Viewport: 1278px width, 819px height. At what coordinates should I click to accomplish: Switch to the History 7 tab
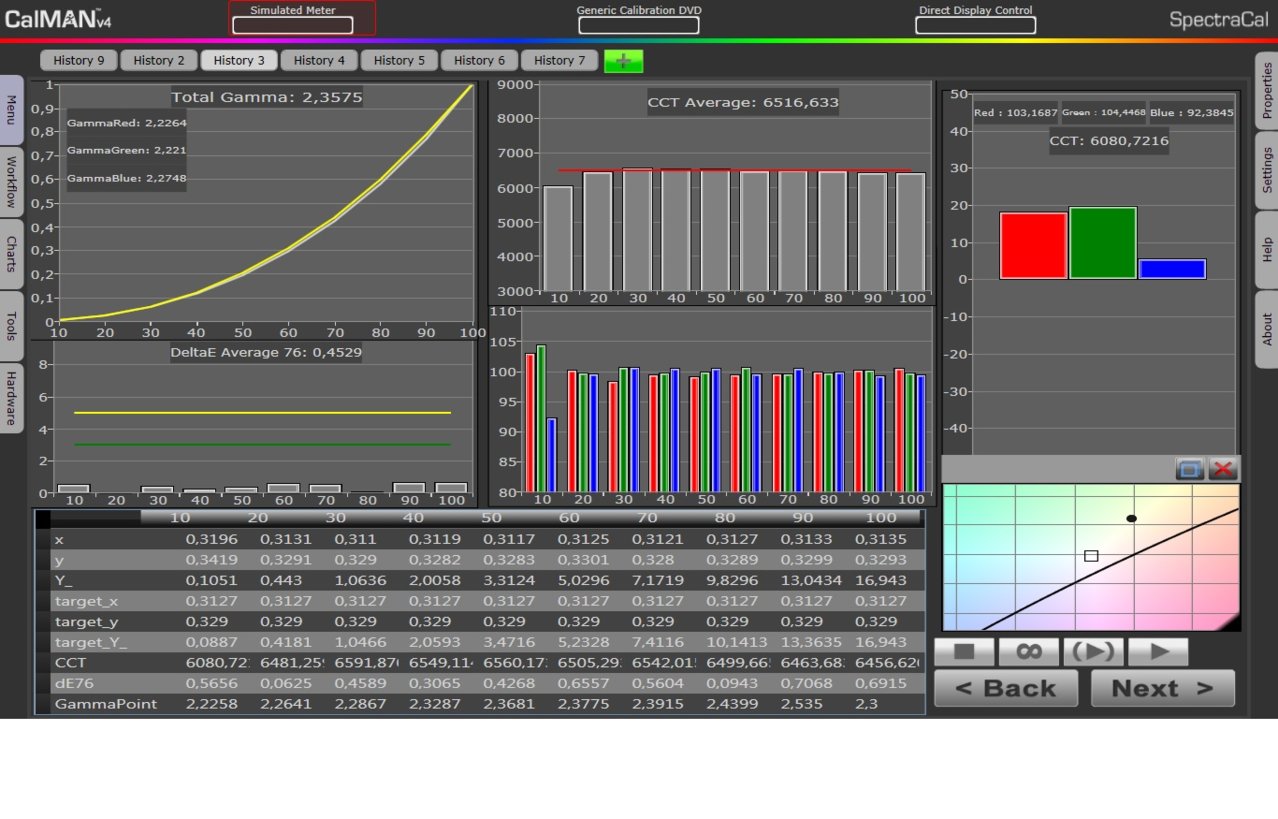coord(559,60)
